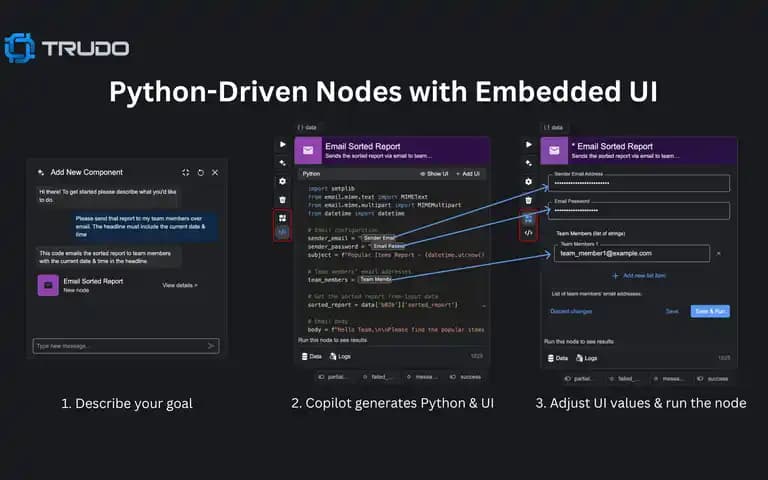Image resolution: width=768 pixels, height=480 pixels.
Task: Click Show UI in the Python editor header
Action: point(434,174)
